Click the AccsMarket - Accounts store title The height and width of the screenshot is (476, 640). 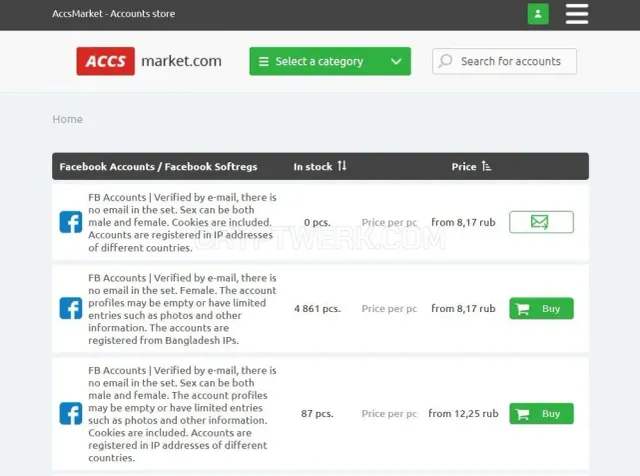coord(113,14)
